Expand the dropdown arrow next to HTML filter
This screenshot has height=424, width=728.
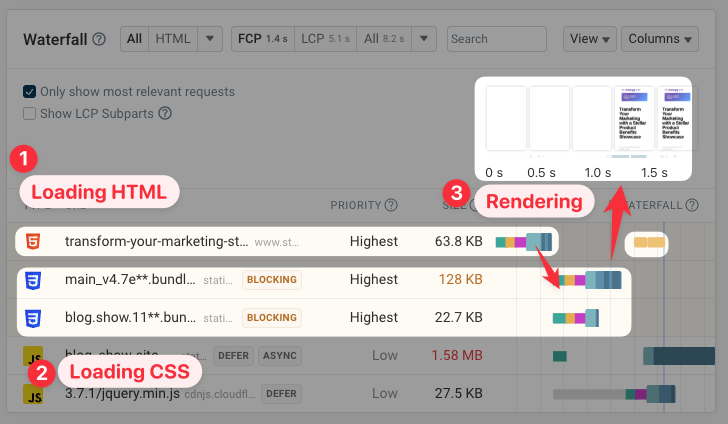click(210, 39)
